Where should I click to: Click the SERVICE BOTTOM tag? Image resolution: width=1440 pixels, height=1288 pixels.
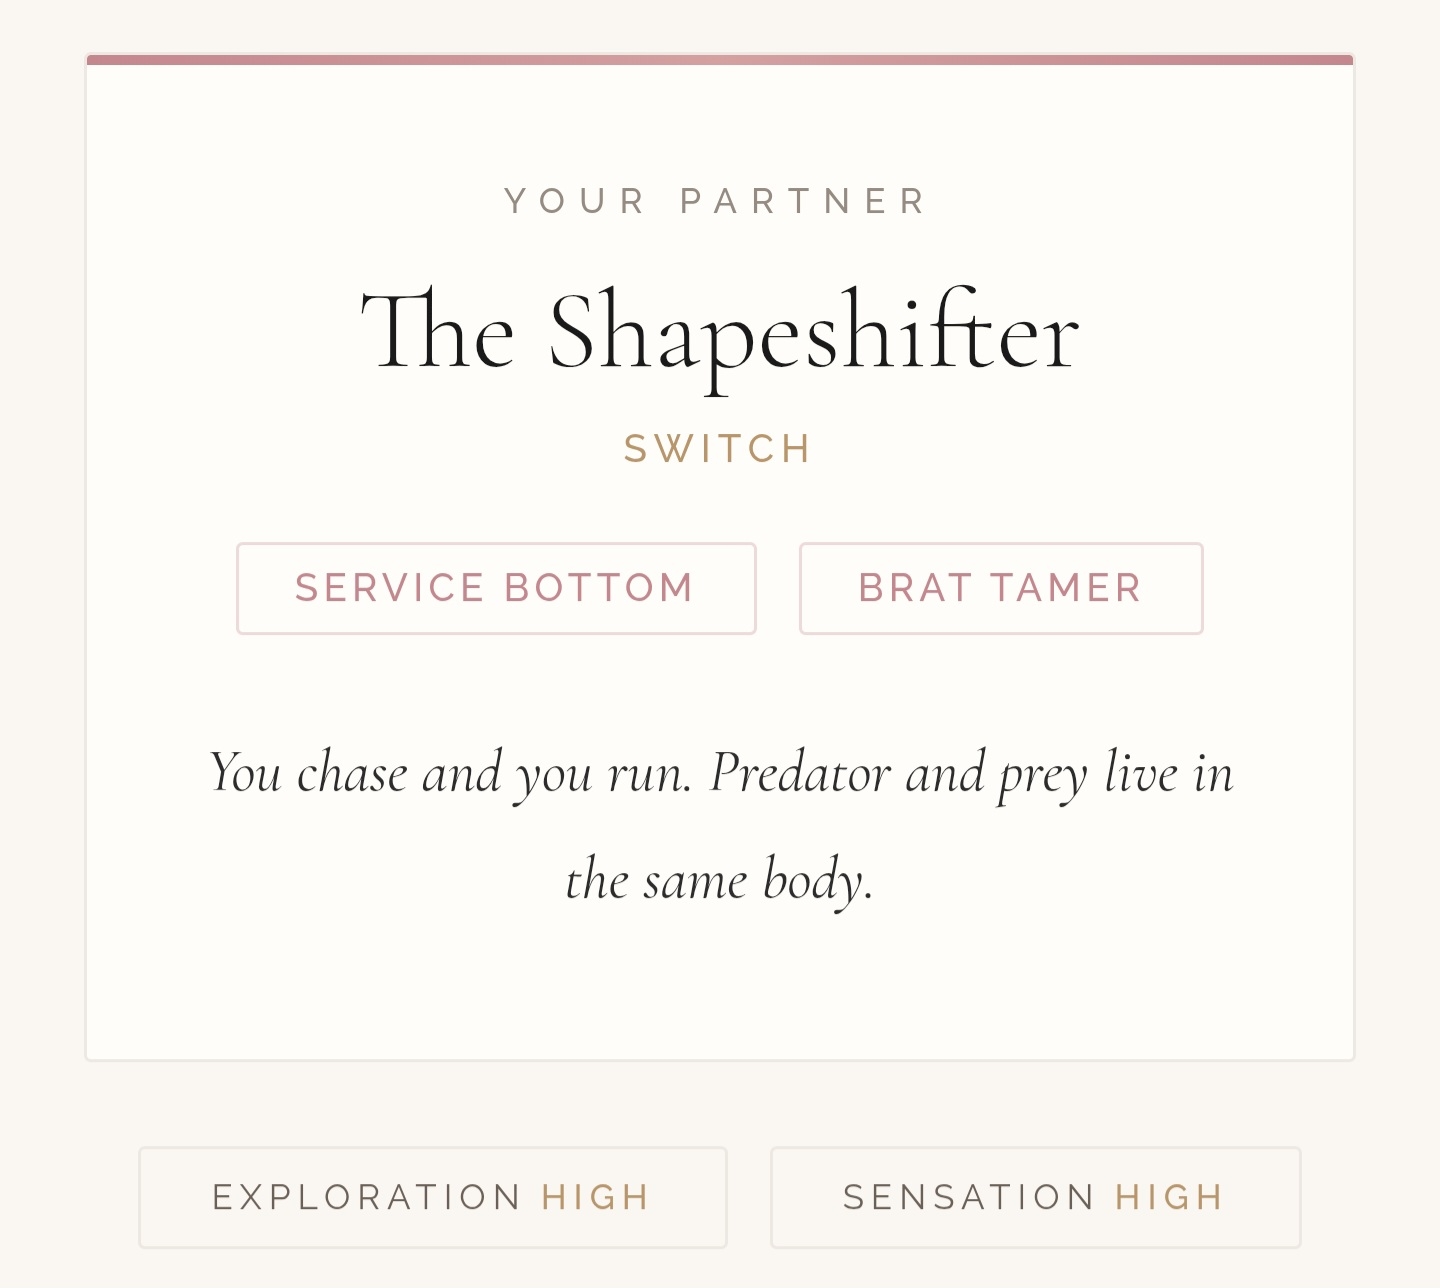pos(496,588)
